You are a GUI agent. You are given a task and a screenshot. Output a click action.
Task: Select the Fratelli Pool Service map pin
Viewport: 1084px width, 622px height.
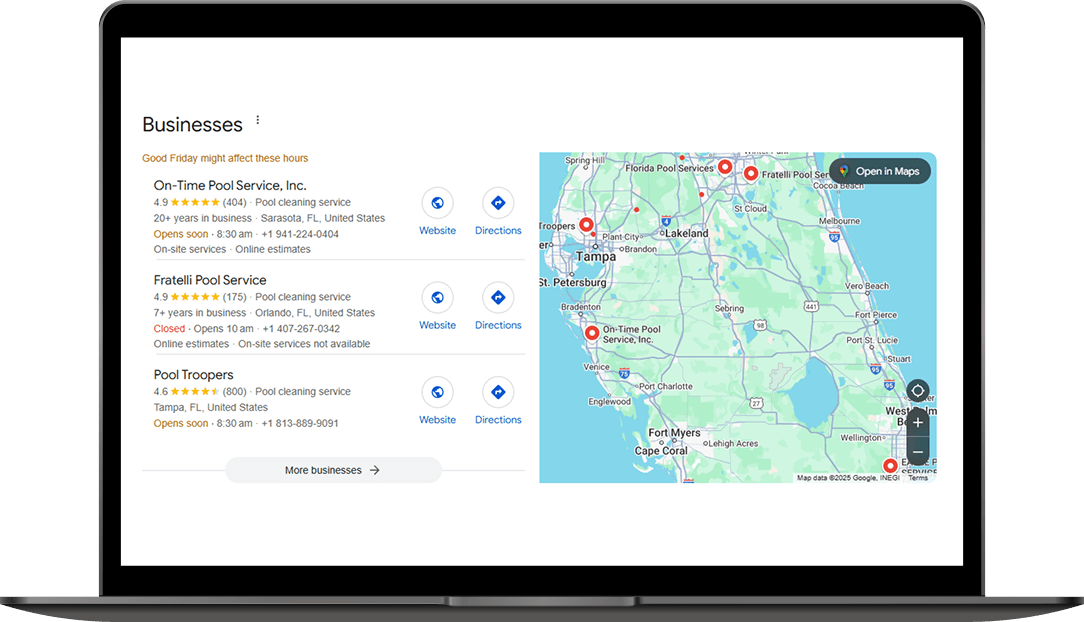pyautogui.click(x=751, y=173)
